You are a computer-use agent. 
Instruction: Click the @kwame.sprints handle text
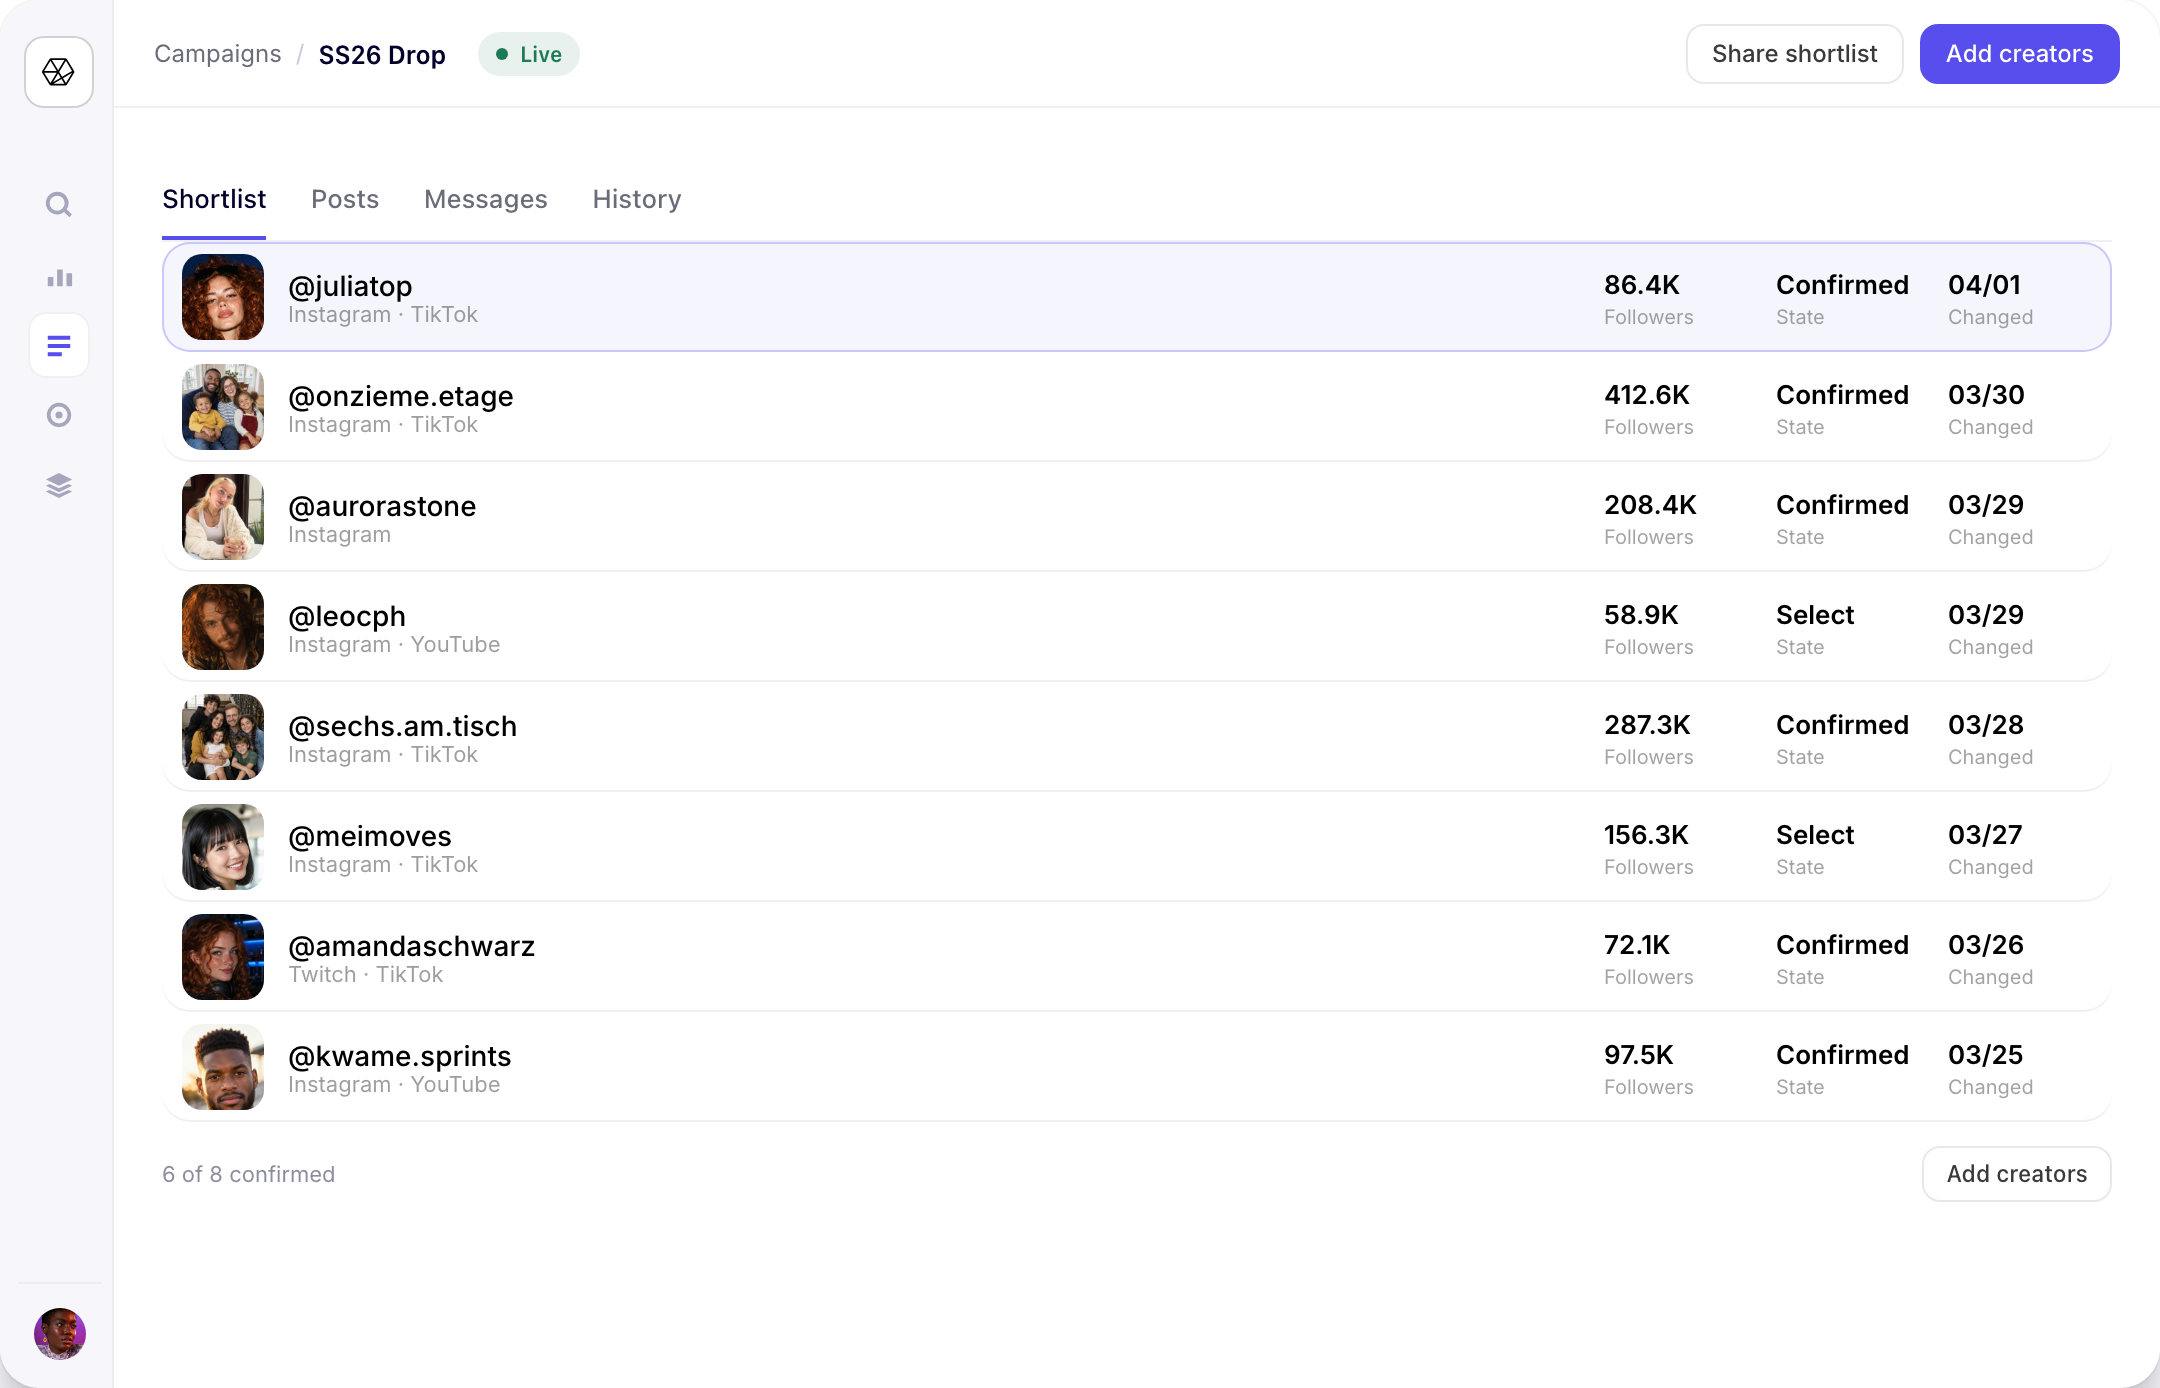(x=400, y=1056)
